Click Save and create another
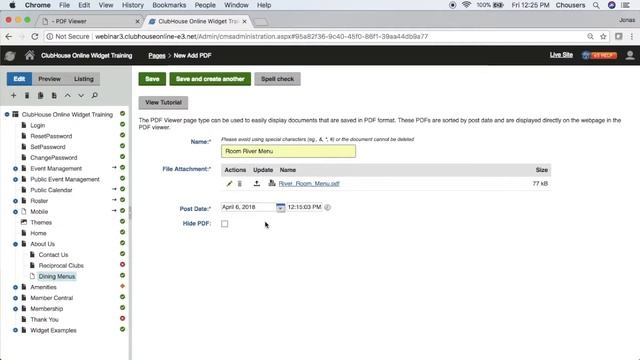Image resolution: width=640 pixels, height=360 pixels. (210, 79)
